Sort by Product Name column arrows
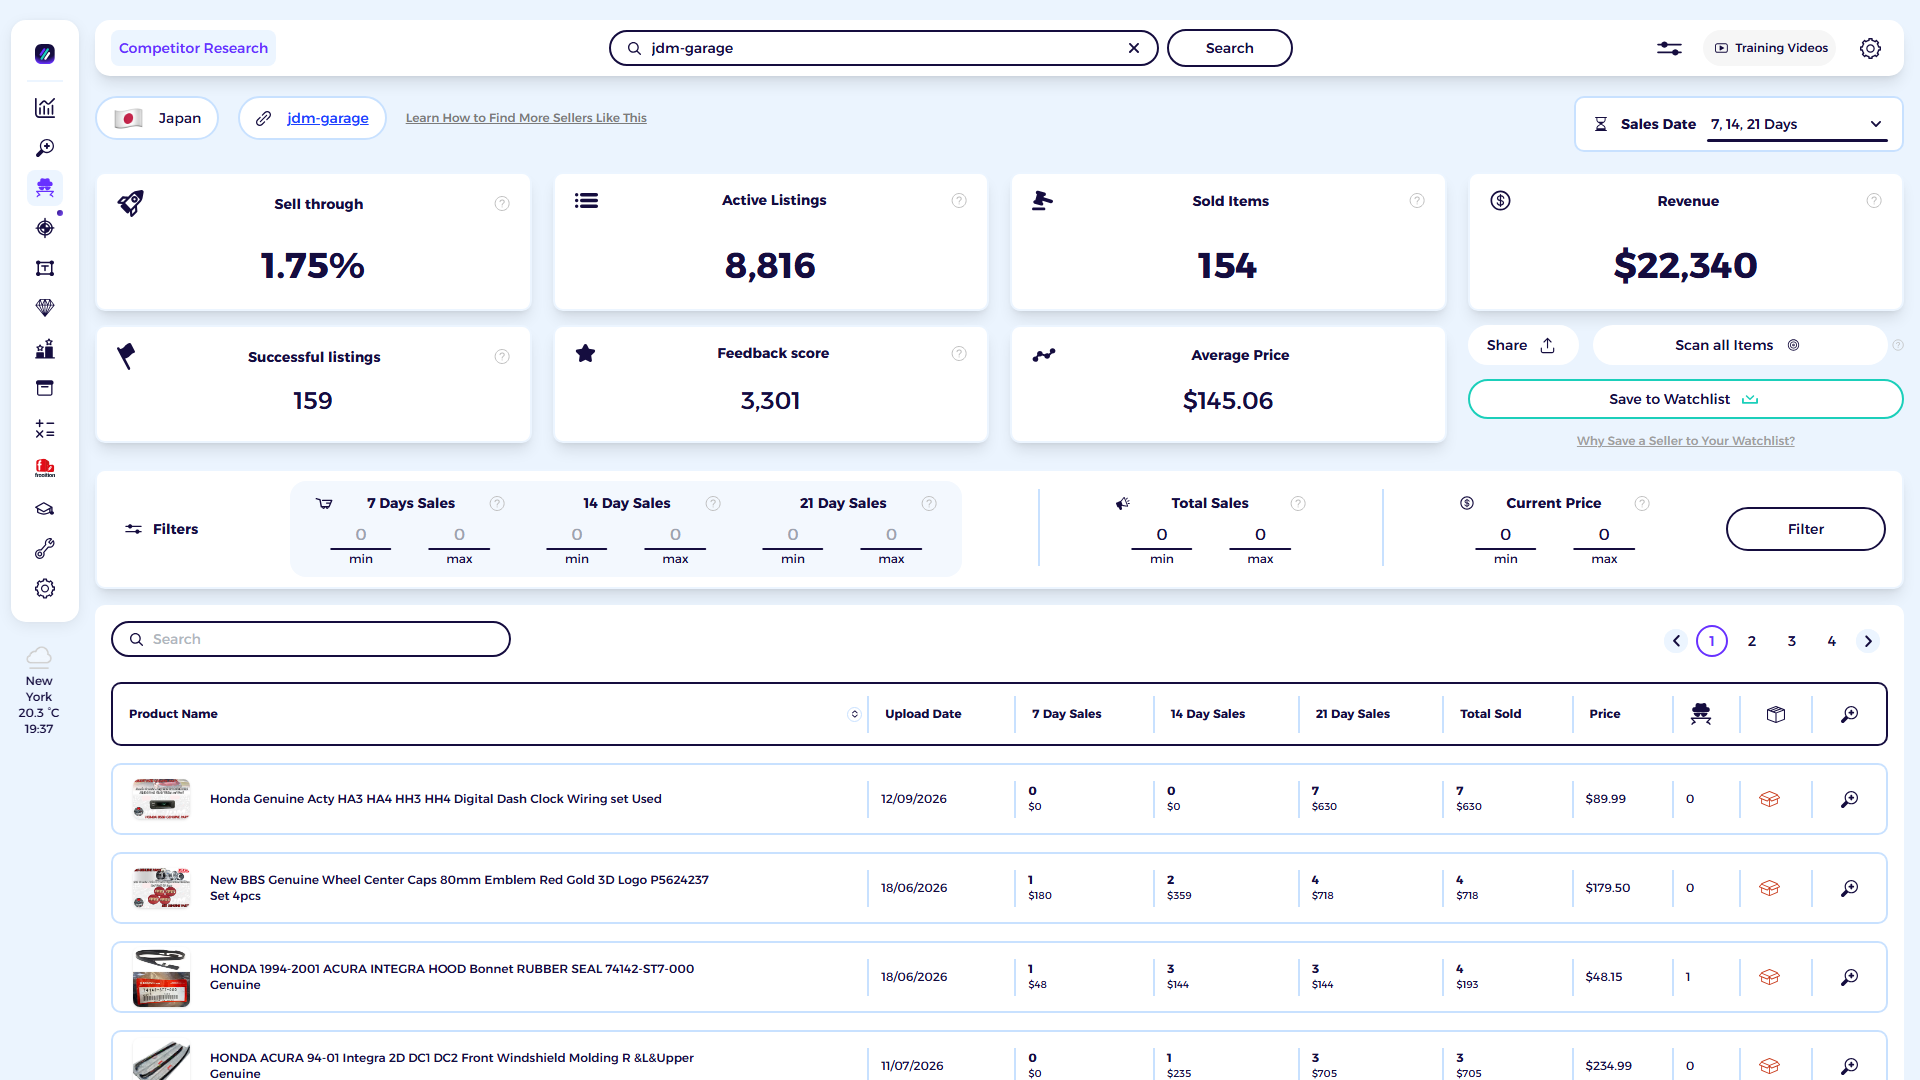1920x1080 pixels. [x=854, y=714]
